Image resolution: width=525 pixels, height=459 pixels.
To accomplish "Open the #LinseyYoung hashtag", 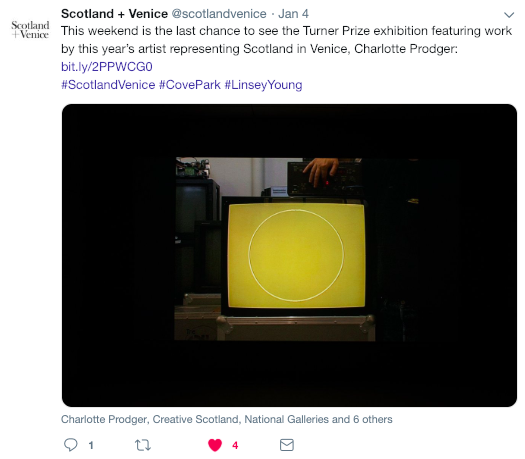I will pyautogui.click(x=264, y=85).
